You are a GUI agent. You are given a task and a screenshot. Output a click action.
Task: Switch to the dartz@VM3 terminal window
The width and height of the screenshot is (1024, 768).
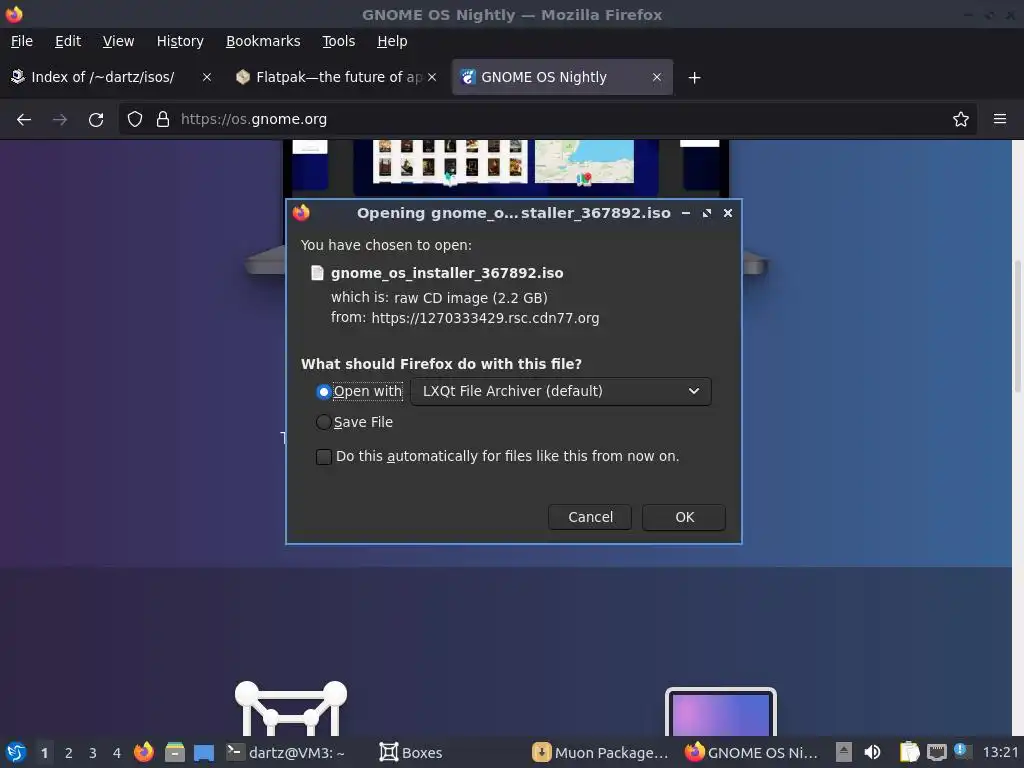click(285, 753)
